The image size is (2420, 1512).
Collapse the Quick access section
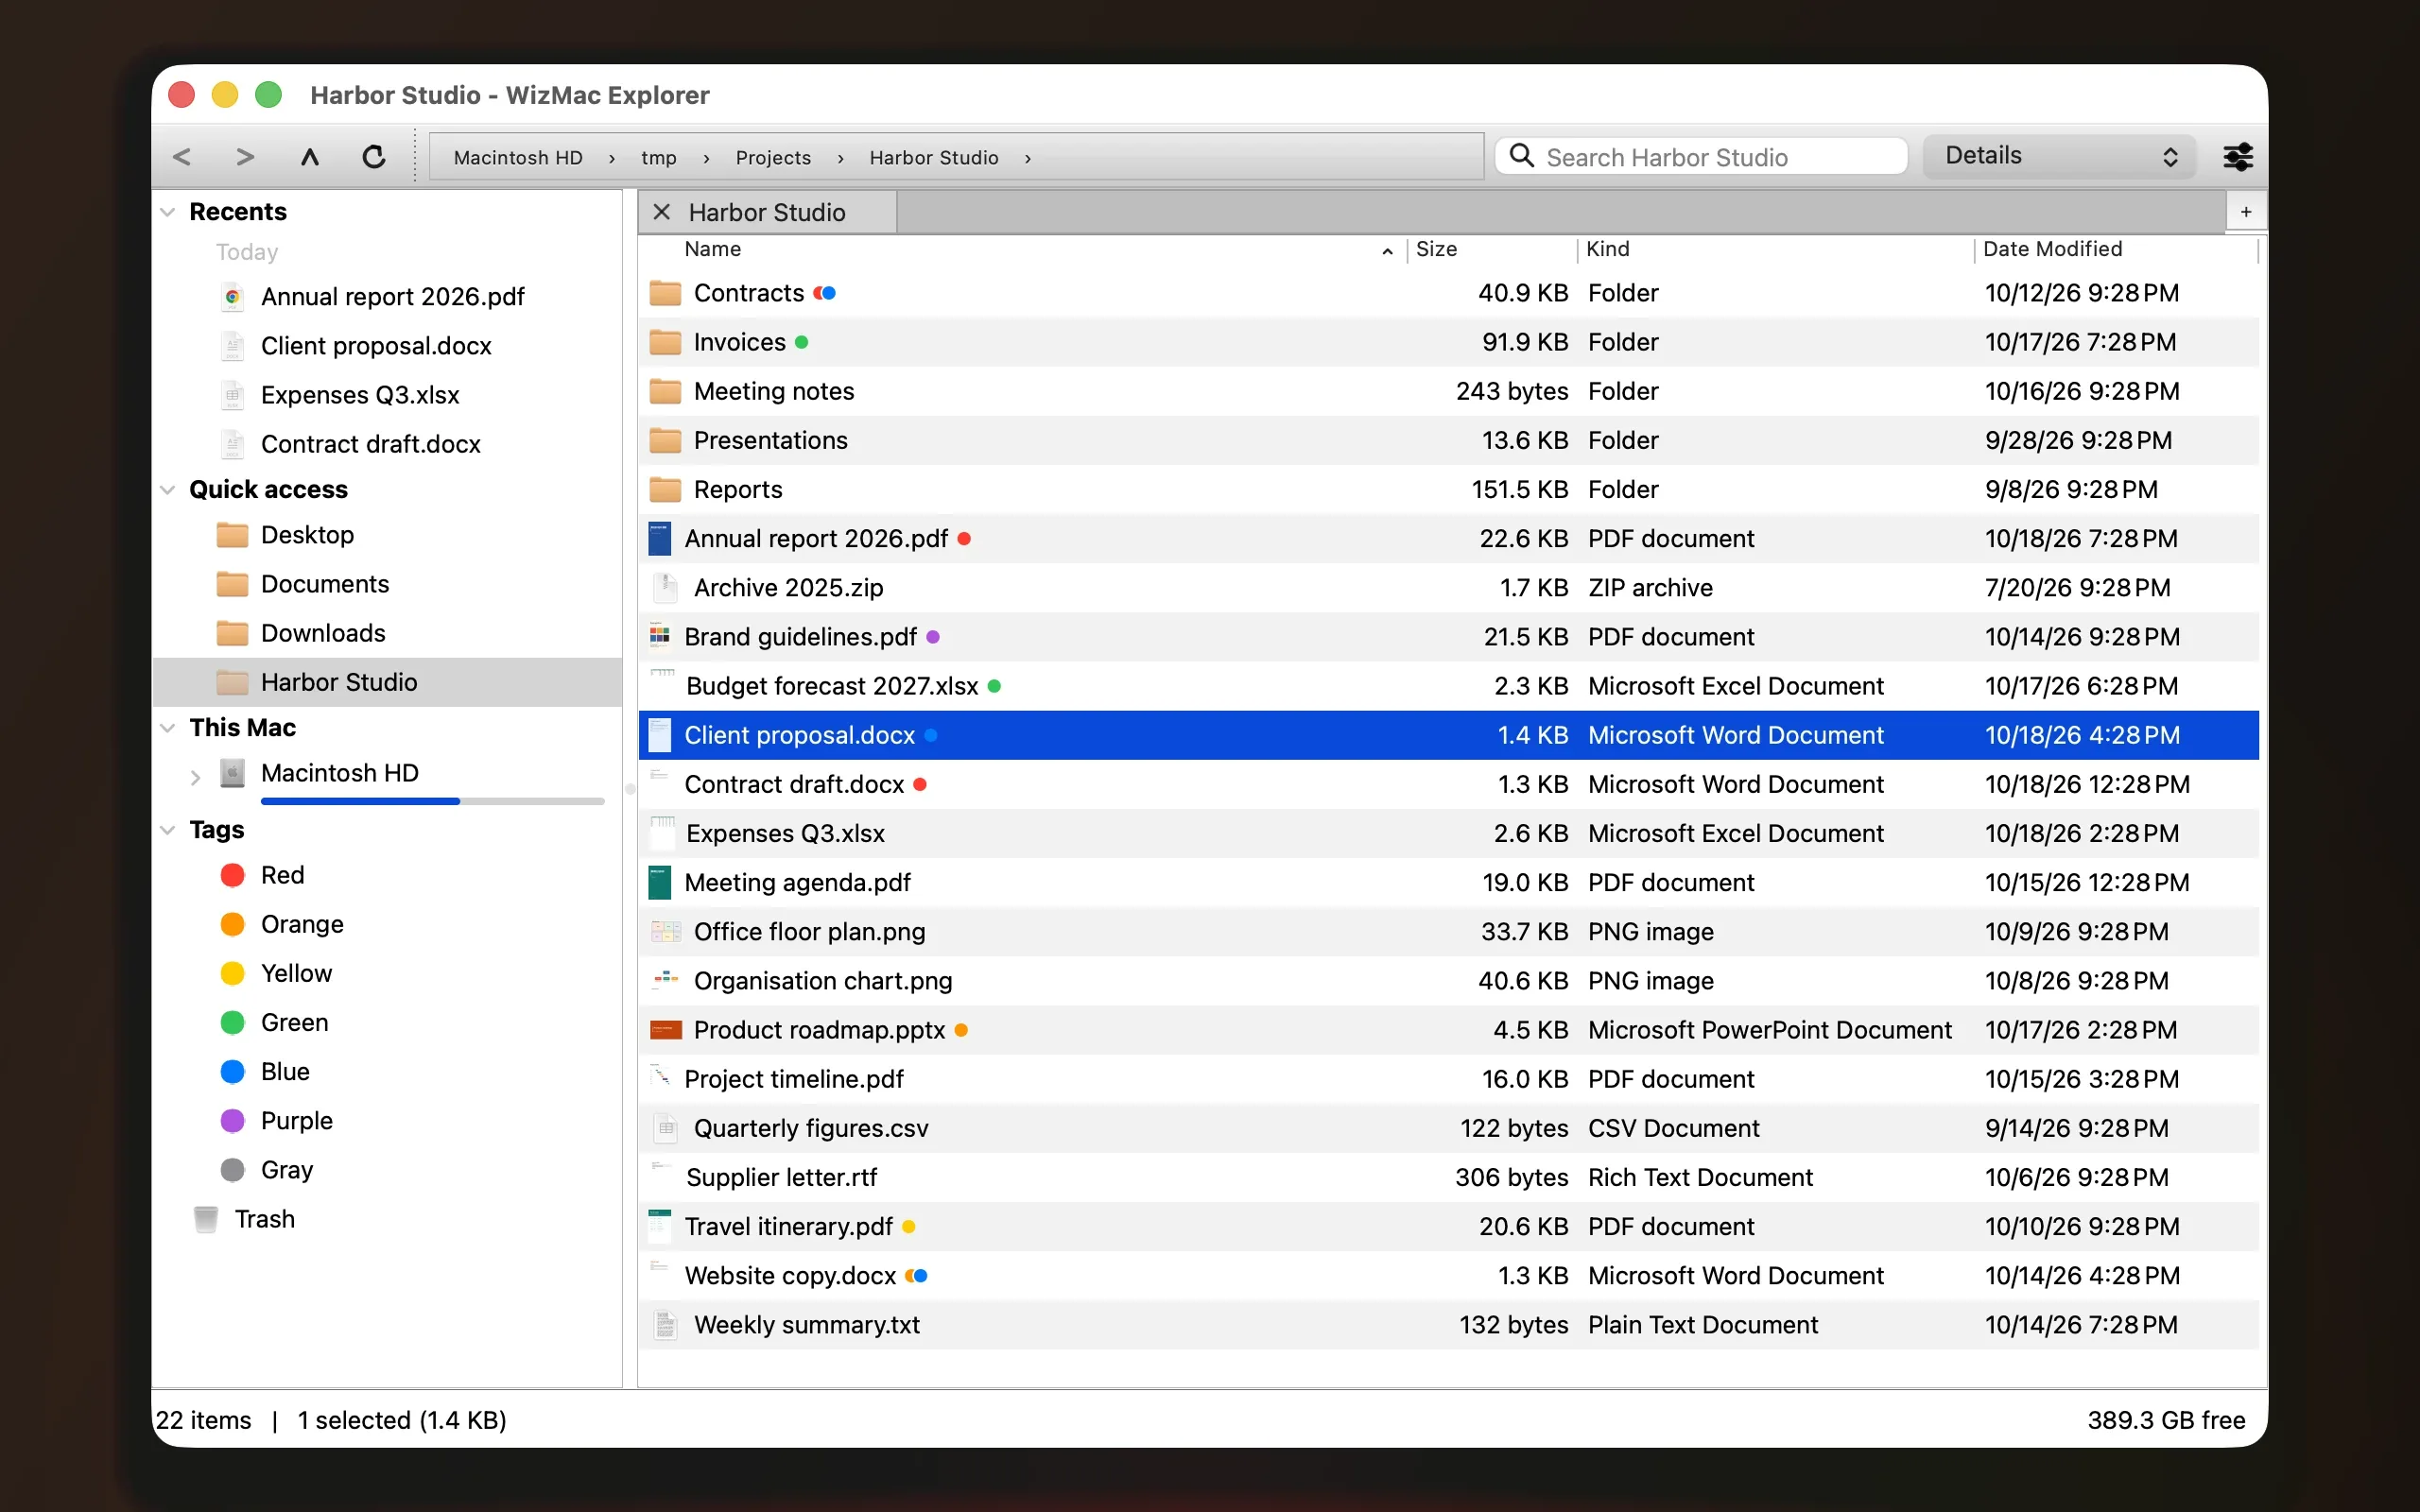point(168,490)
